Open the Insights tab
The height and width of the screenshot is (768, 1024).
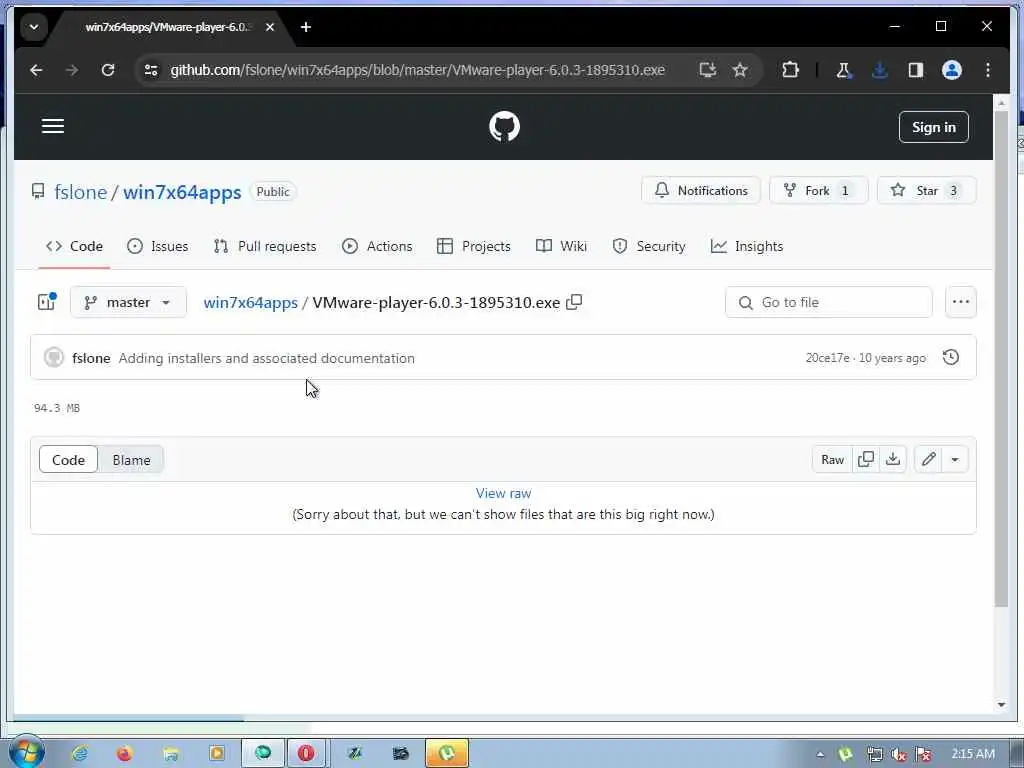pos(746,246)
